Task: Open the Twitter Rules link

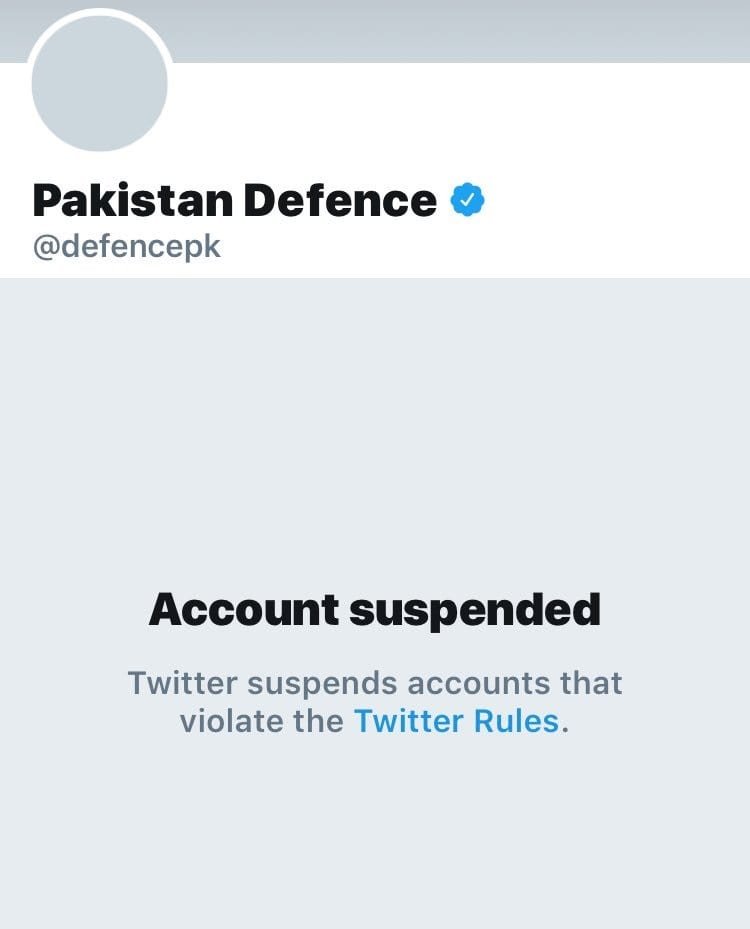Action: [x=456, y=721]
